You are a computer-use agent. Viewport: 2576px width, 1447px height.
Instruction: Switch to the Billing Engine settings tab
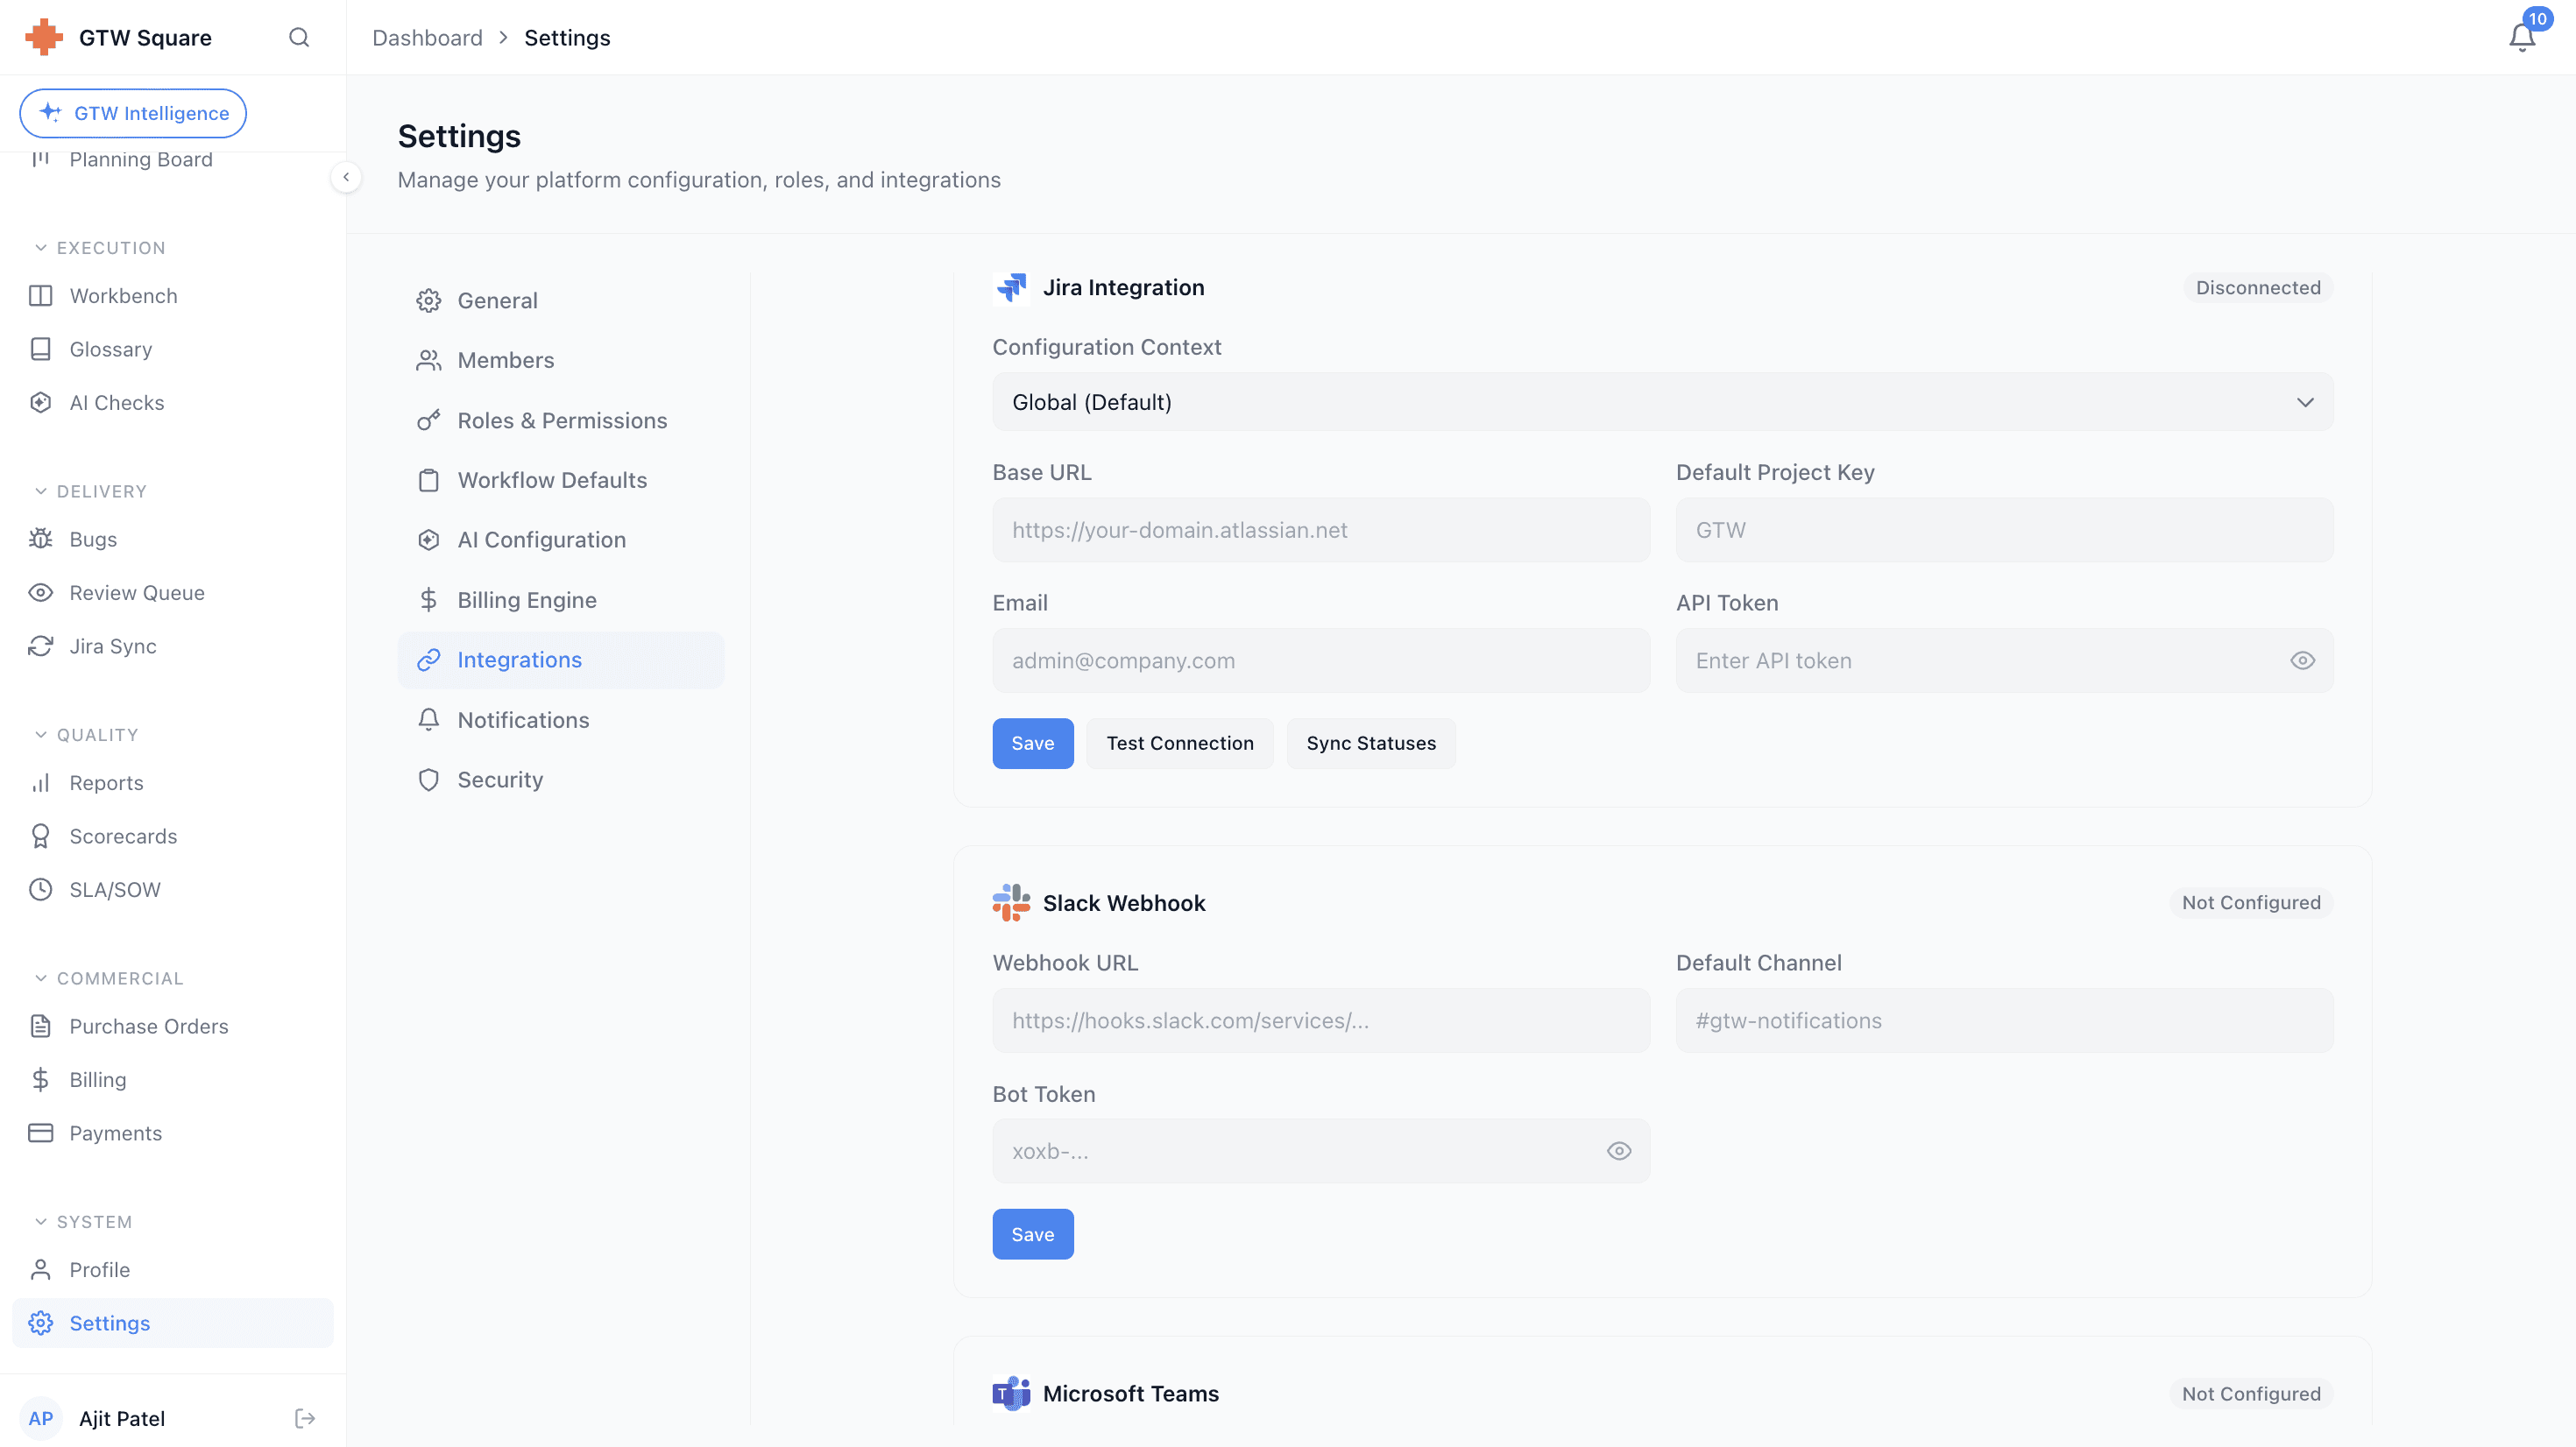tap(526, 600)
